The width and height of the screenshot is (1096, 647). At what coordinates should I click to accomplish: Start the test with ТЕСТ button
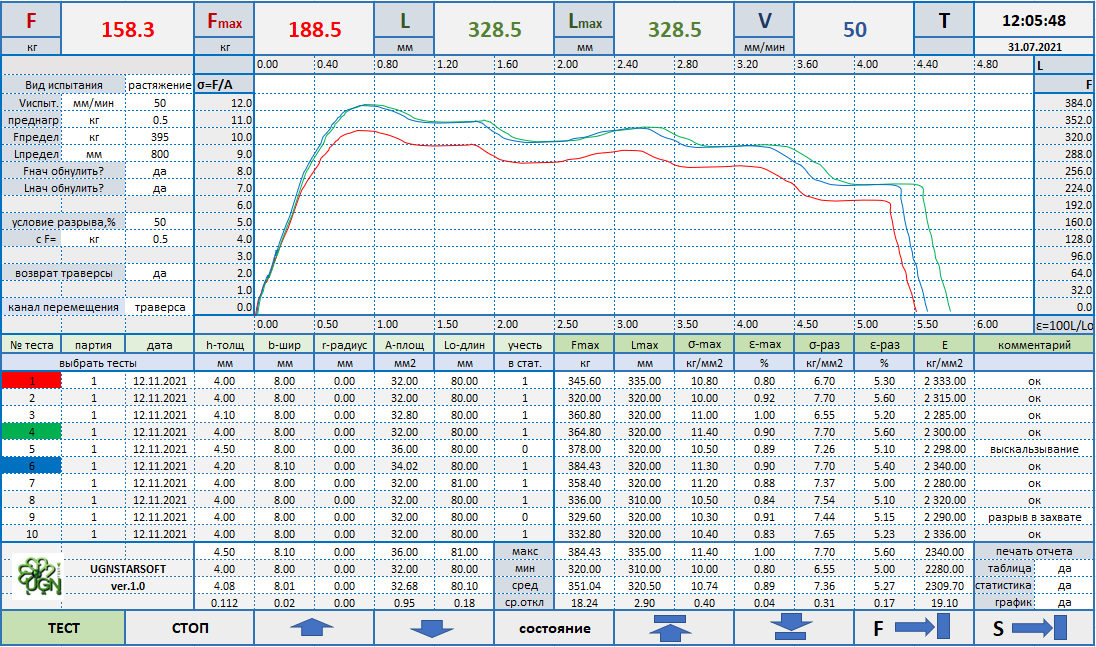tap(63, 627)
